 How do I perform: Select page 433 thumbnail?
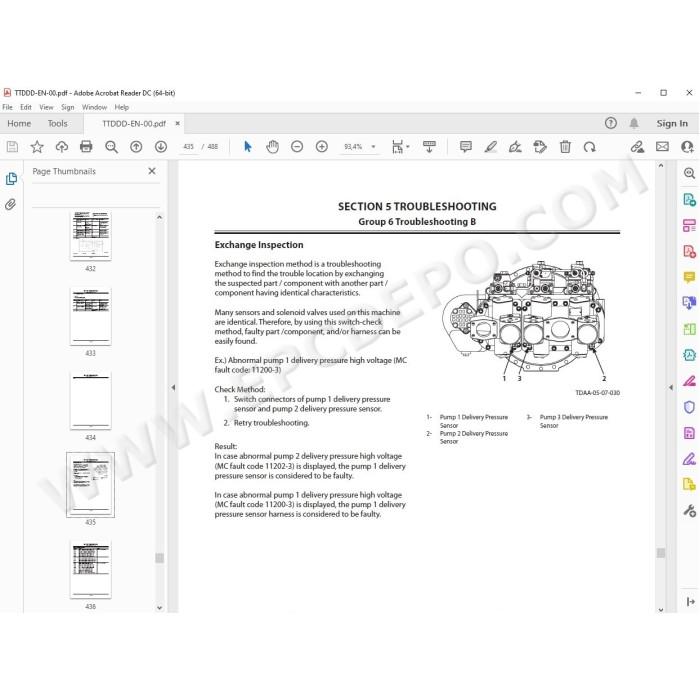coord(91,316)
